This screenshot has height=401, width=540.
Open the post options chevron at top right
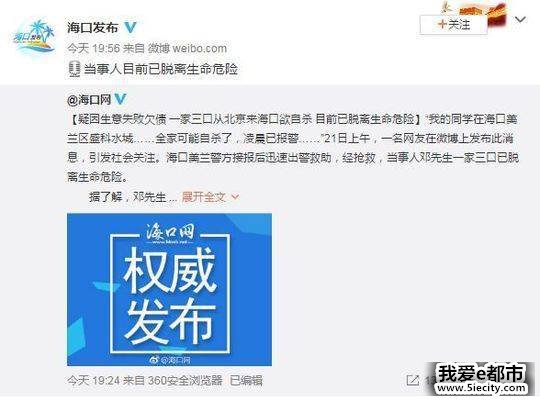520,20
